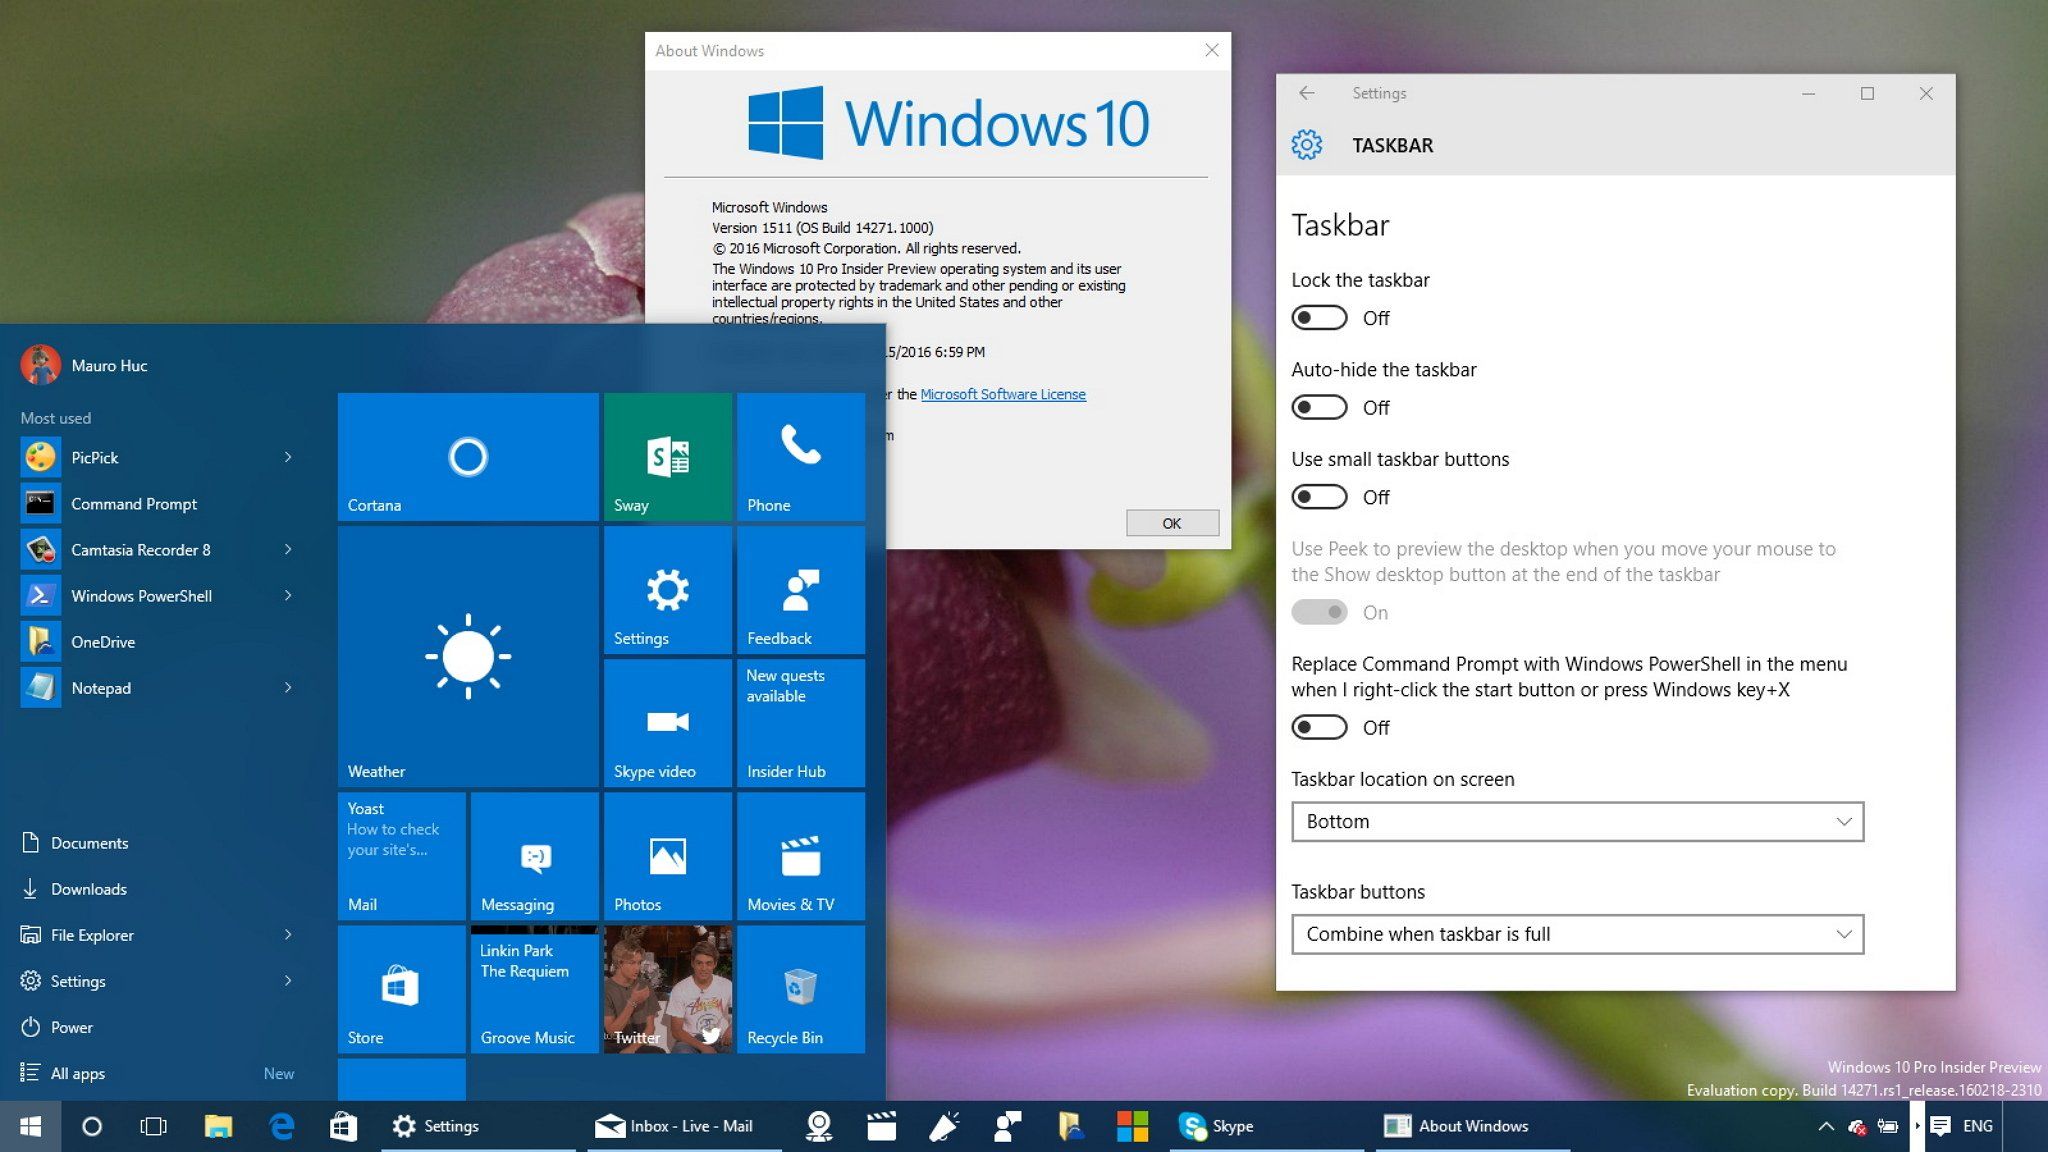
Task: Expand the PicPick jump list arrow
Action: click(x=288, y=457)
